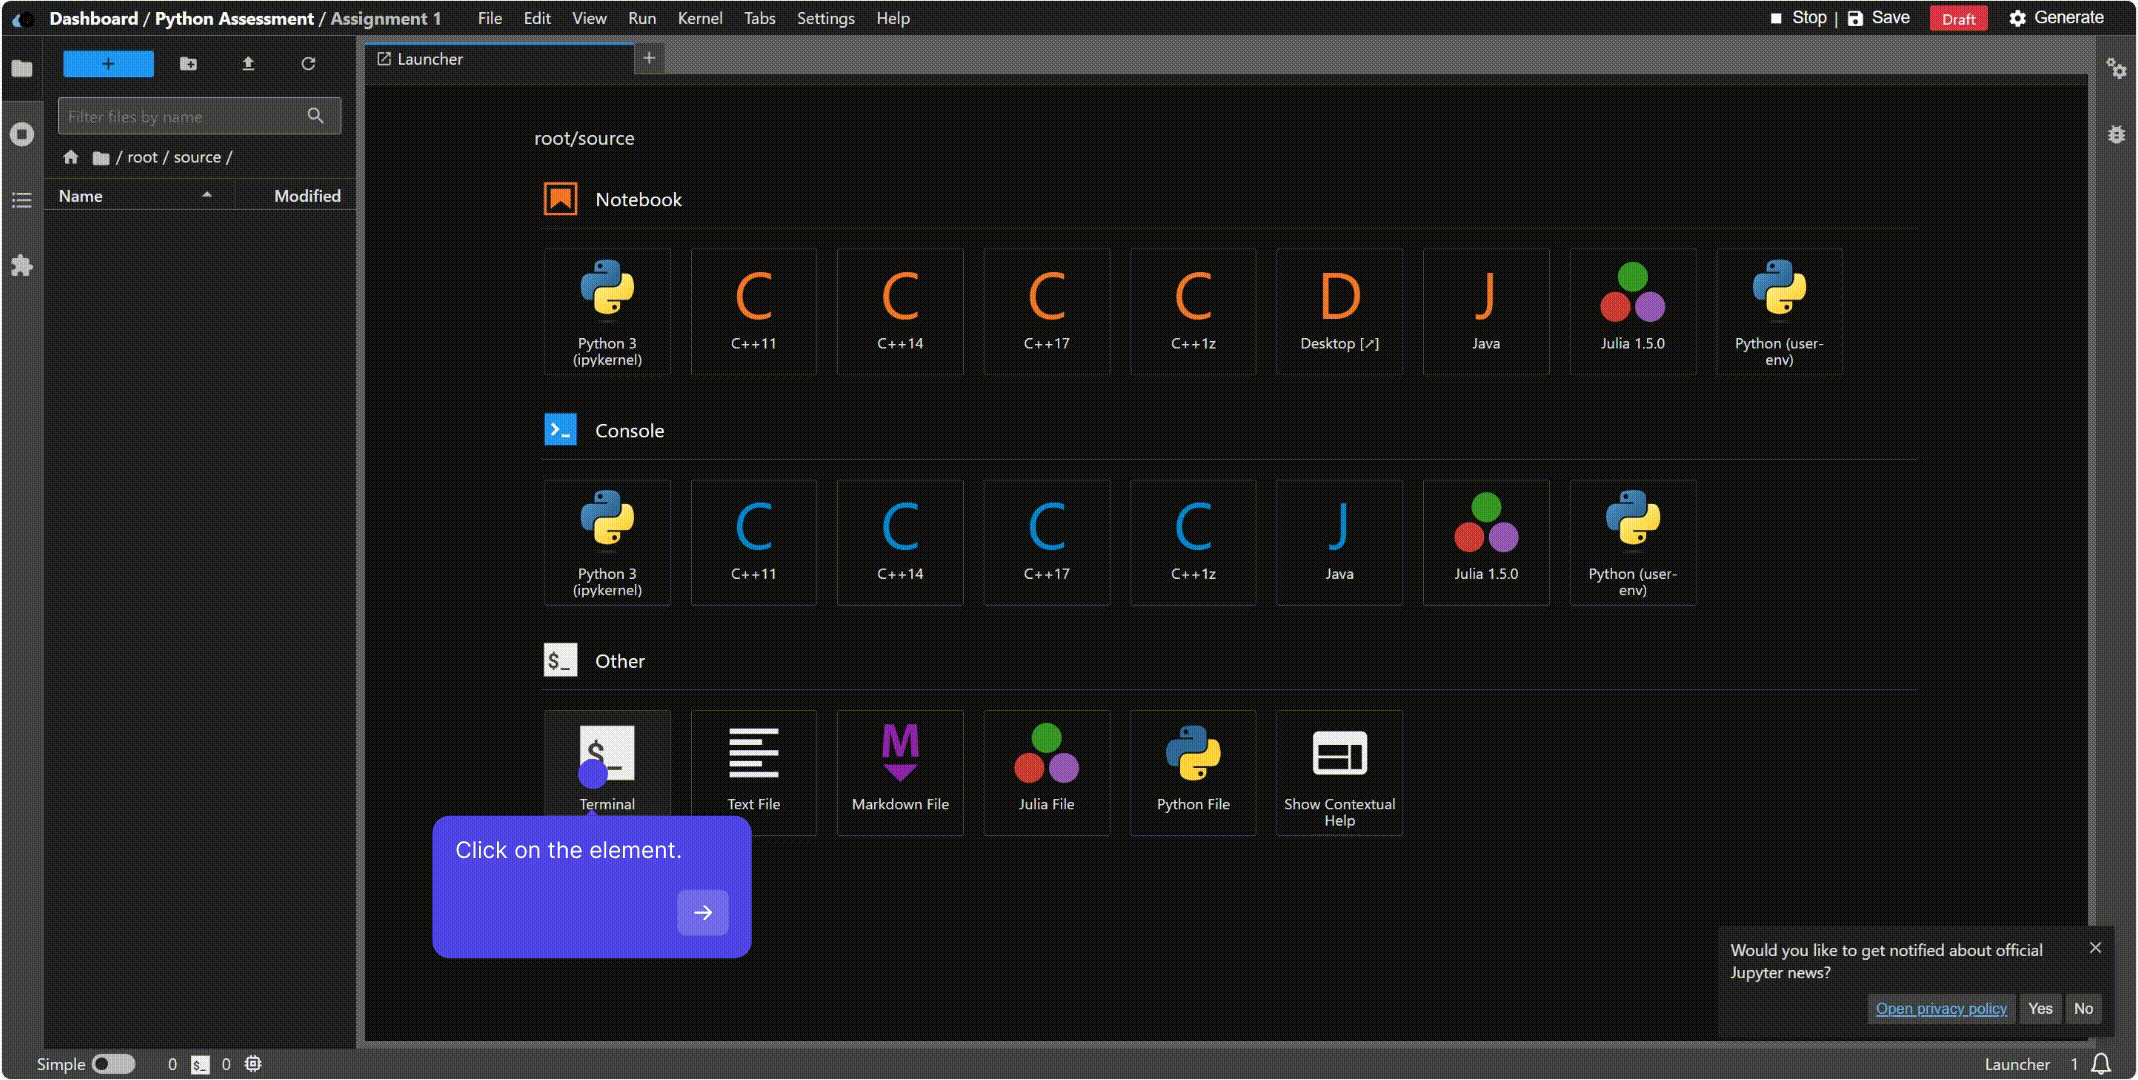Image resolution: width=2138 pixels, height=1080 pixels.
Task: Open the File menu
Action: [x=490, y=18]
